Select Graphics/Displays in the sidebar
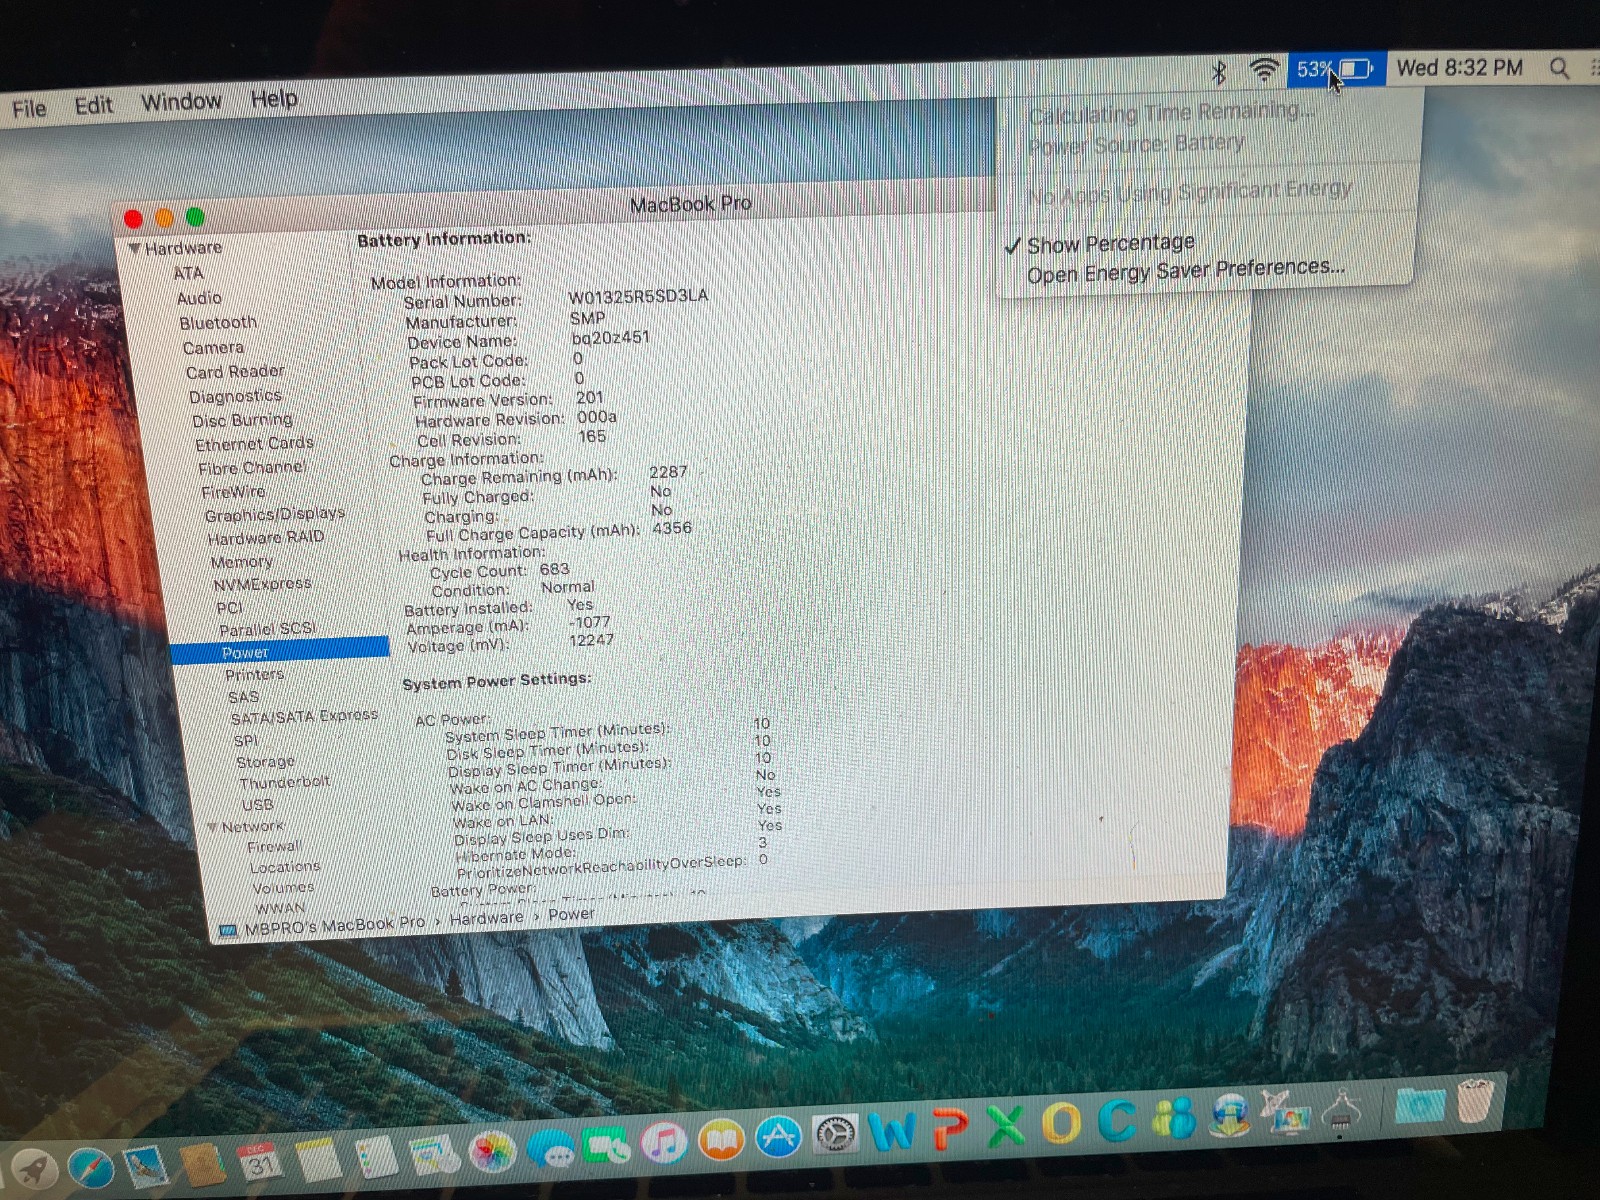 coord(274,514)
